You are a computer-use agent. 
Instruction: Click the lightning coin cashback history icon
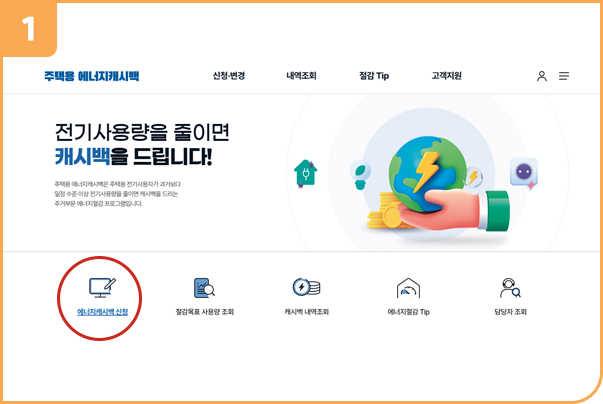pyautogui.click(x=306, y=287)
